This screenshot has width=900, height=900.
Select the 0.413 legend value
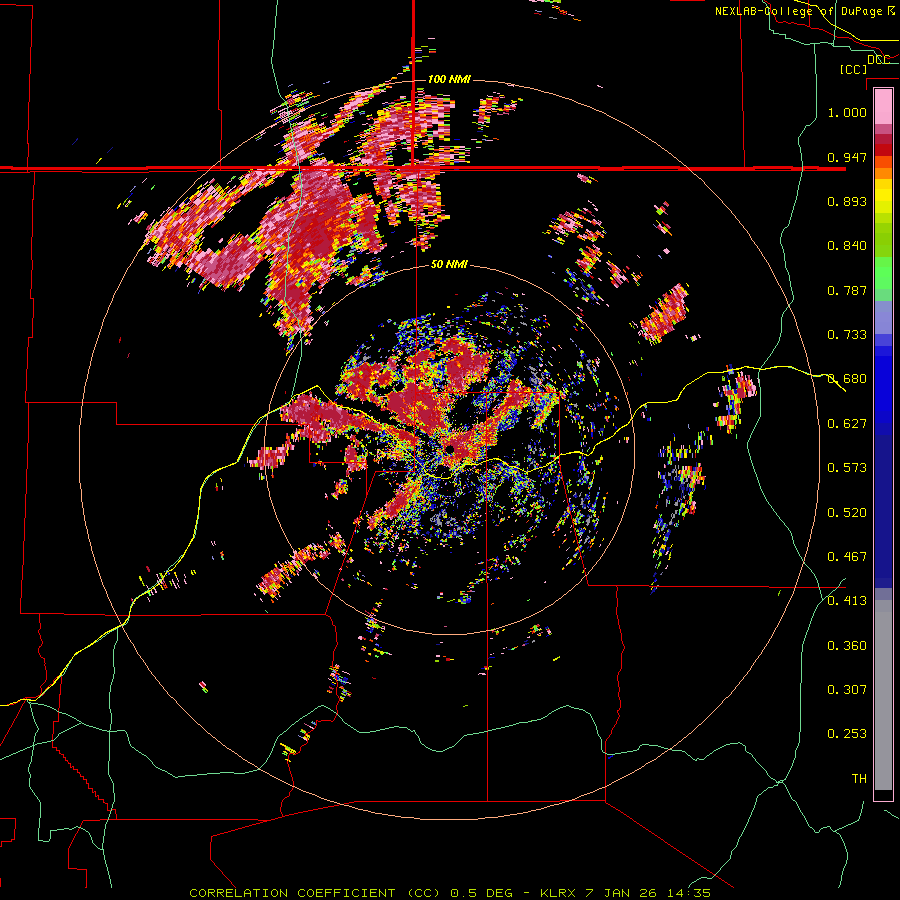pyautogui.click(x=847, y=601)
